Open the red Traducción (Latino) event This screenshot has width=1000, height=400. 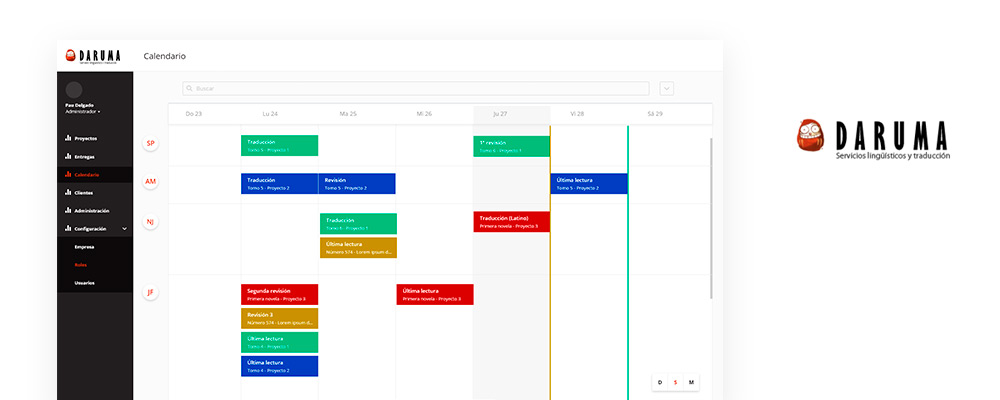[511, 222]
